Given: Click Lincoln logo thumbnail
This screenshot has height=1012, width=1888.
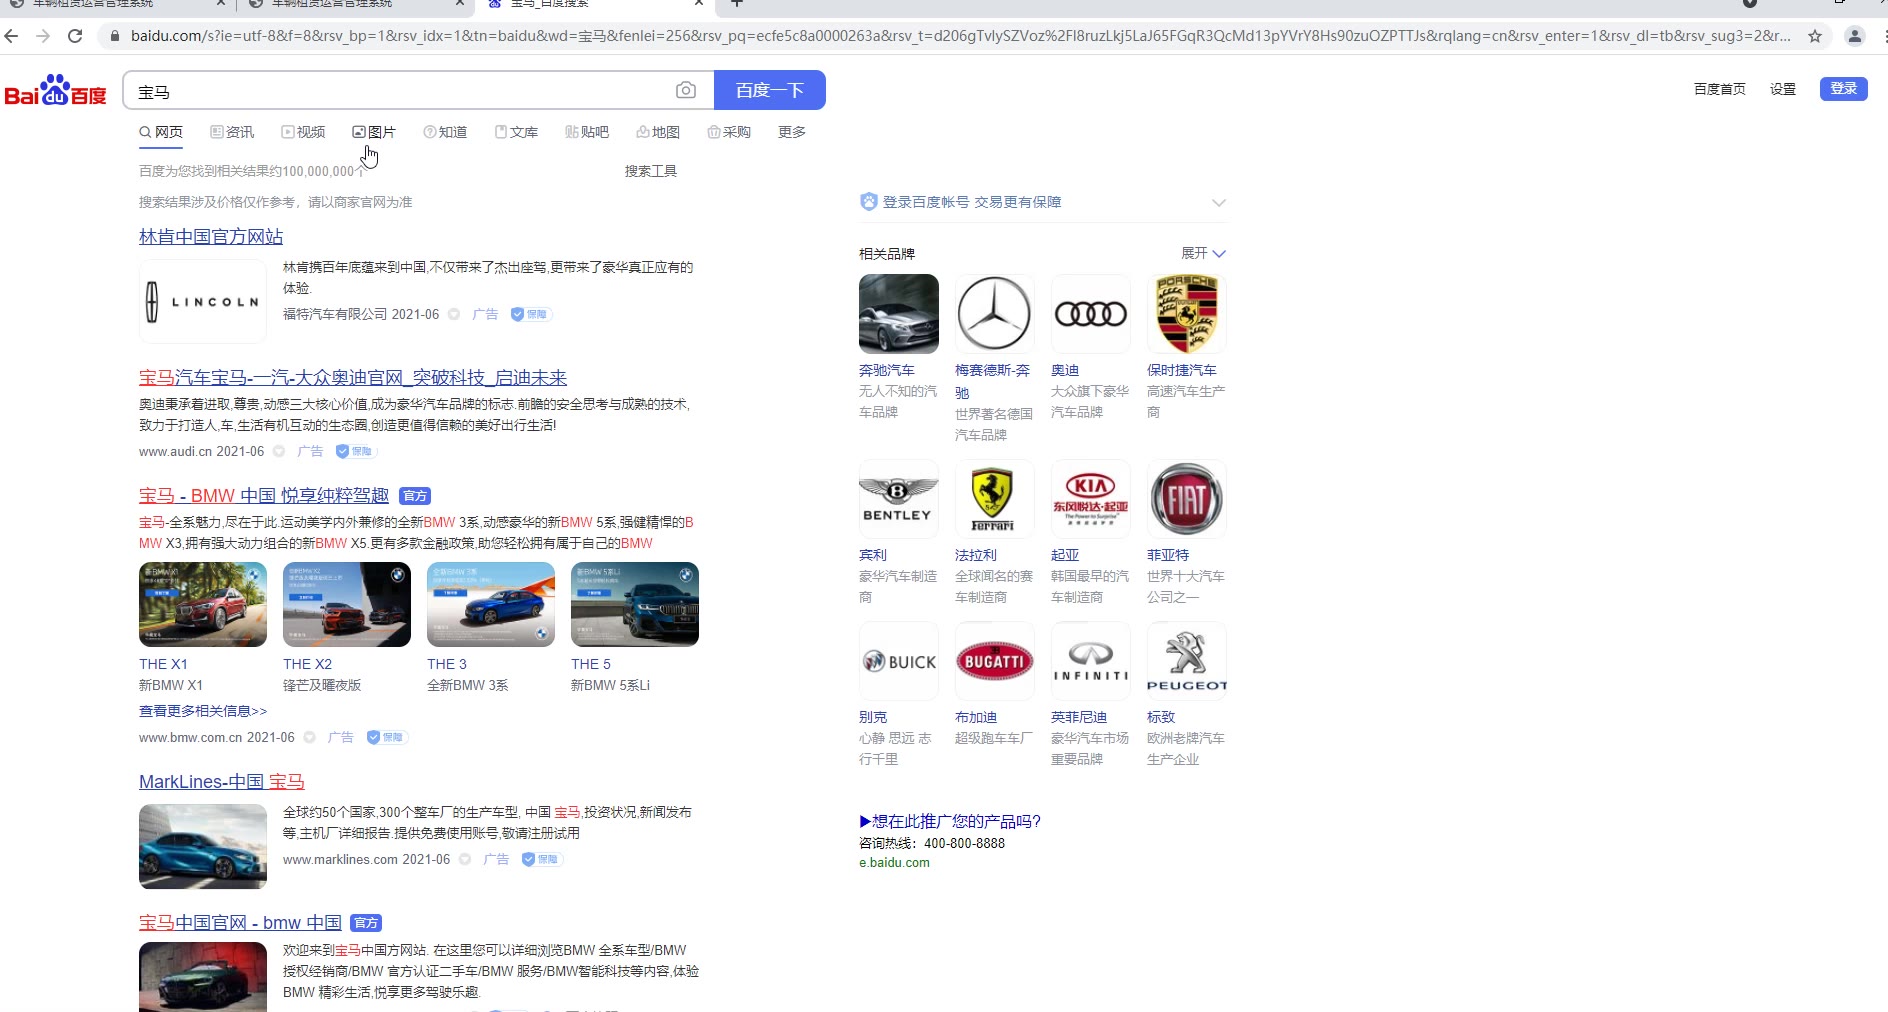Looking at the screenshot, I should [203, 301].
